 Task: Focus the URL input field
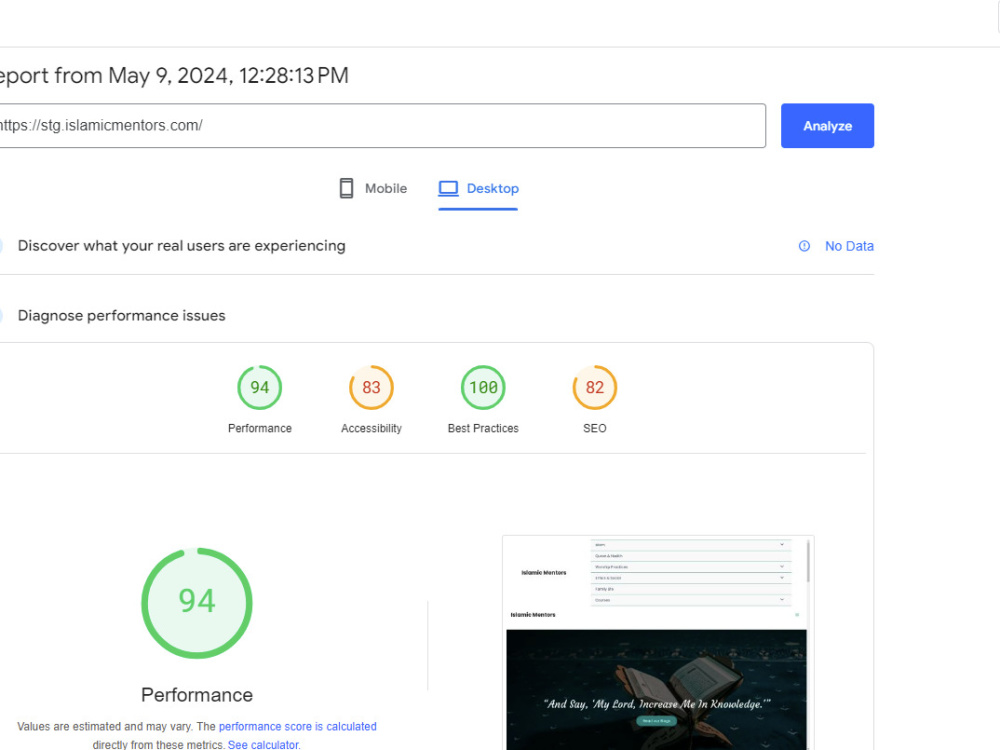[x=381, y=126]
